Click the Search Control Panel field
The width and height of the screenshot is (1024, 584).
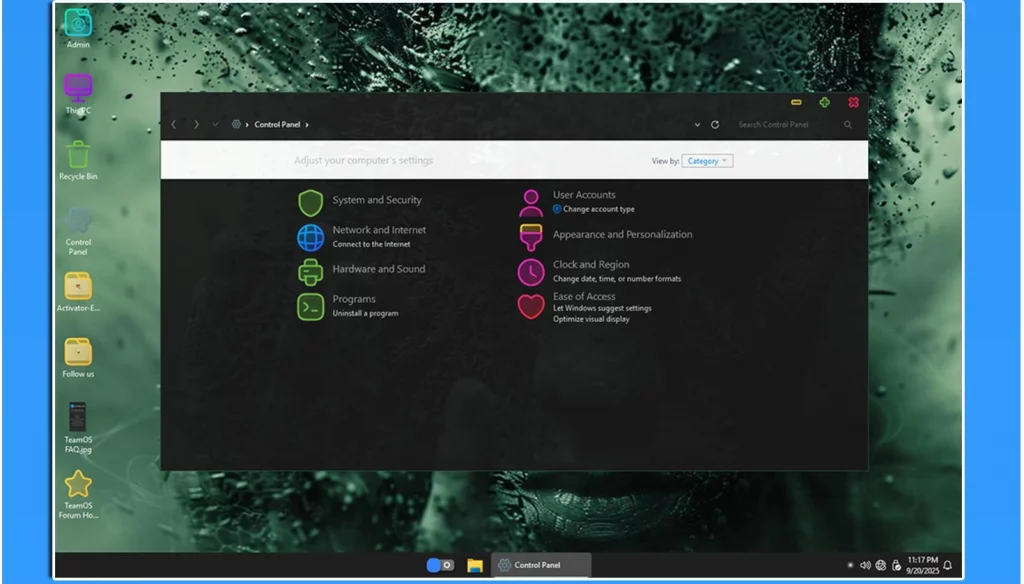785,125
